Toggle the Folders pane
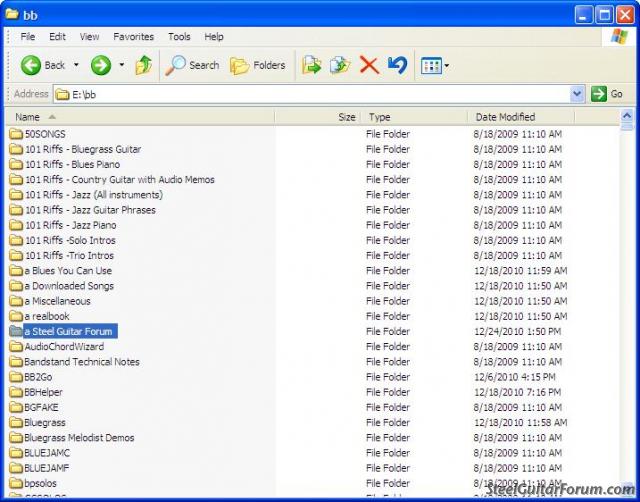Screen dimensions: 640x502 pyautogui.click(x=257, y=65)
